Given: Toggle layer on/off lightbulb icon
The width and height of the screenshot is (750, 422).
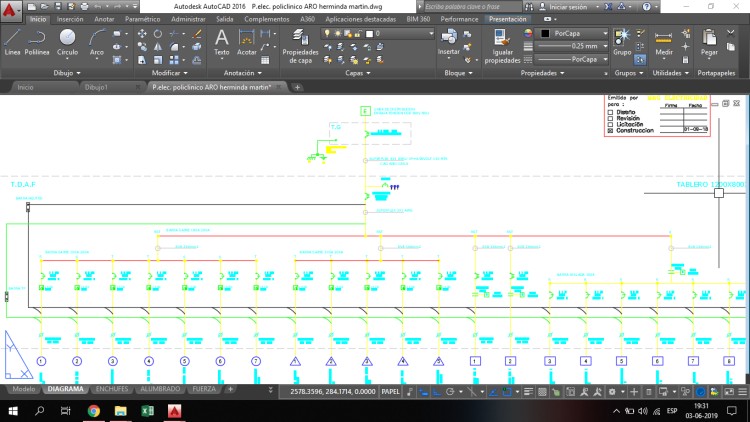Looking at the screenshot, I should click(x=327, y=33).
